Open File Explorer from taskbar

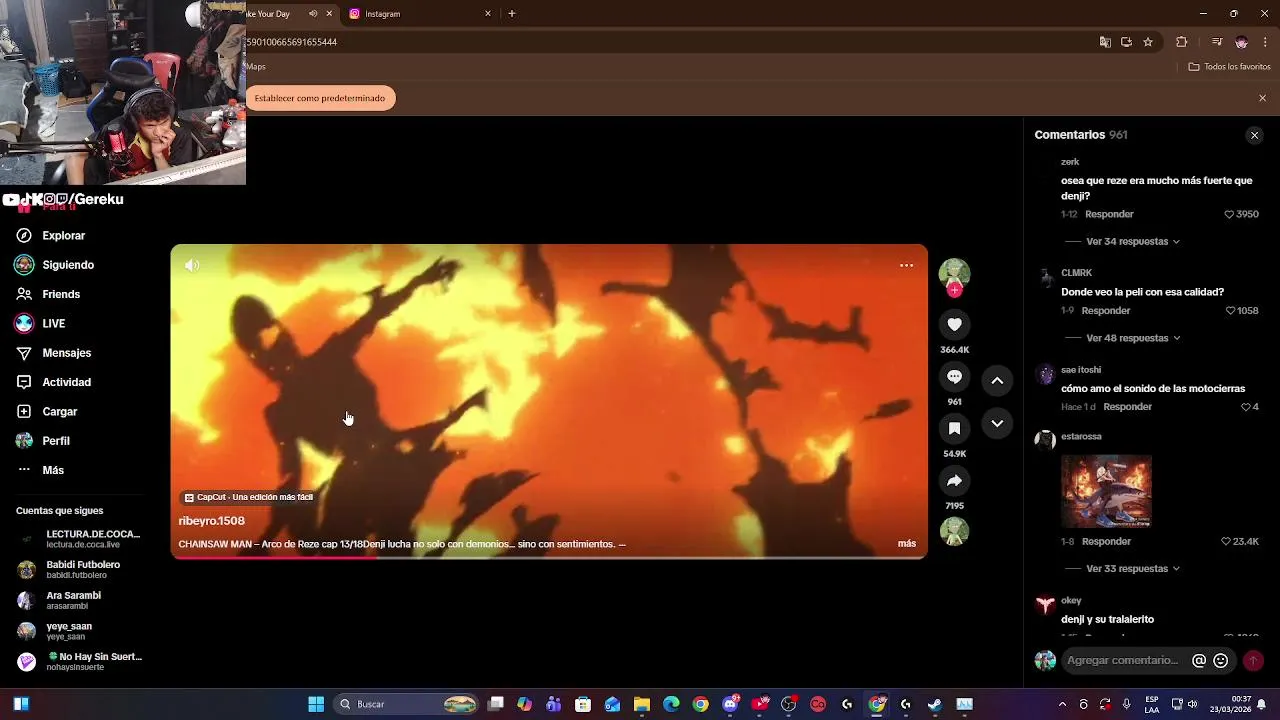642,704
